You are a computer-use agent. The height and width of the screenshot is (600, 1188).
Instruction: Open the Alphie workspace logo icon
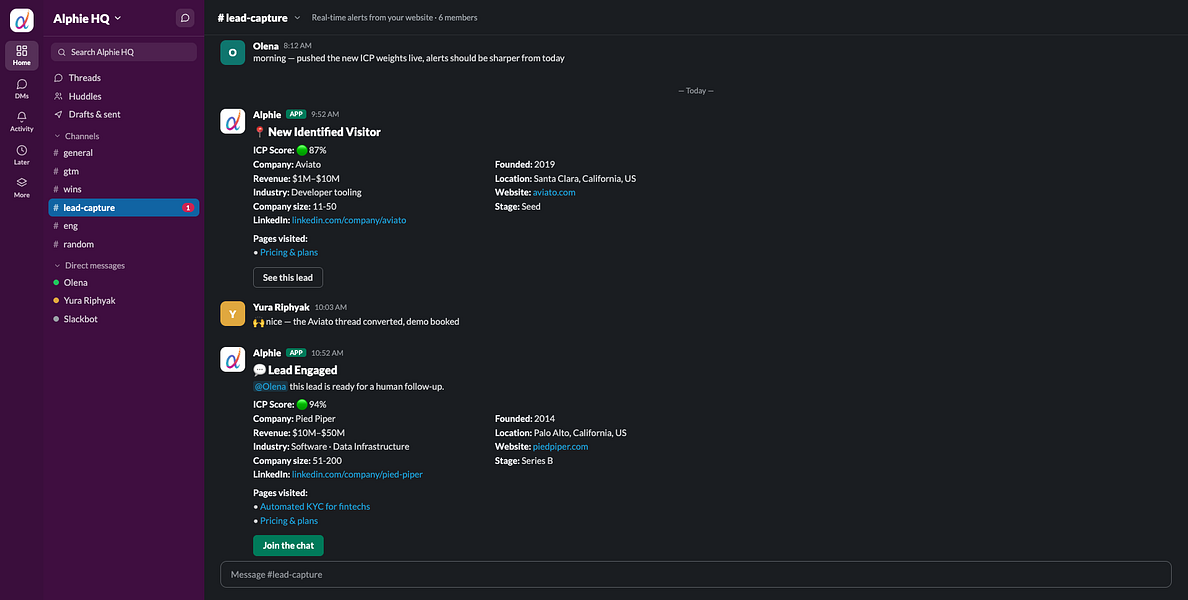tap(21, 20)
